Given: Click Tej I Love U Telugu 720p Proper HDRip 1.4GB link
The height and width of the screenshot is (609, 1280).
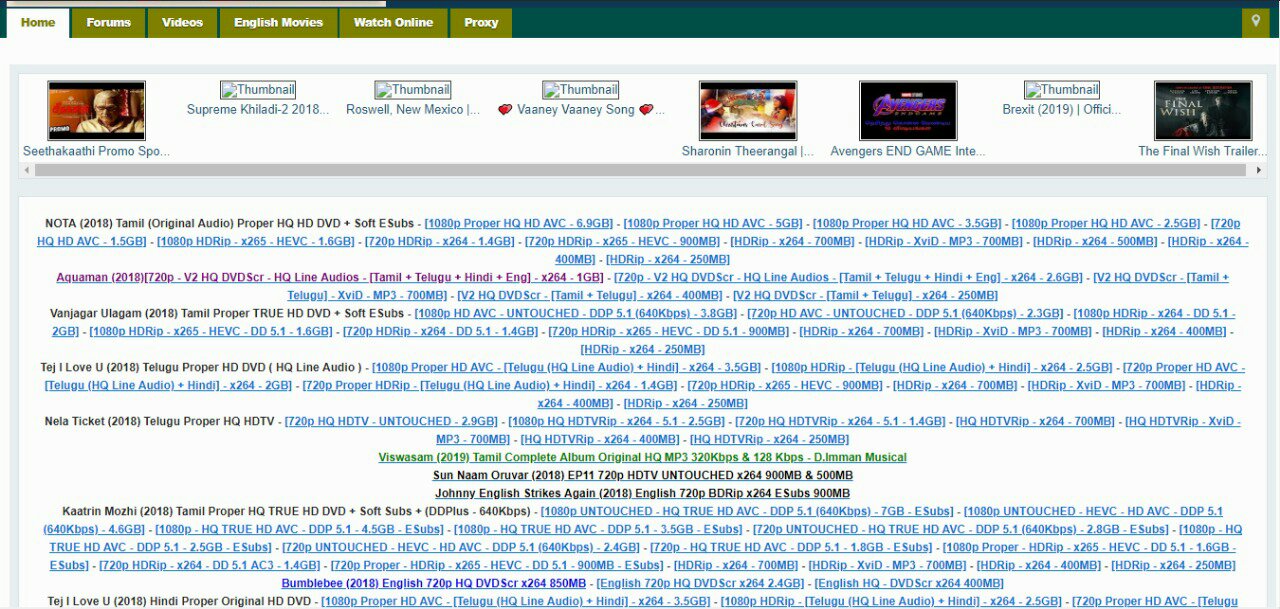Looking at the screenshot, I should coord(490,386).
